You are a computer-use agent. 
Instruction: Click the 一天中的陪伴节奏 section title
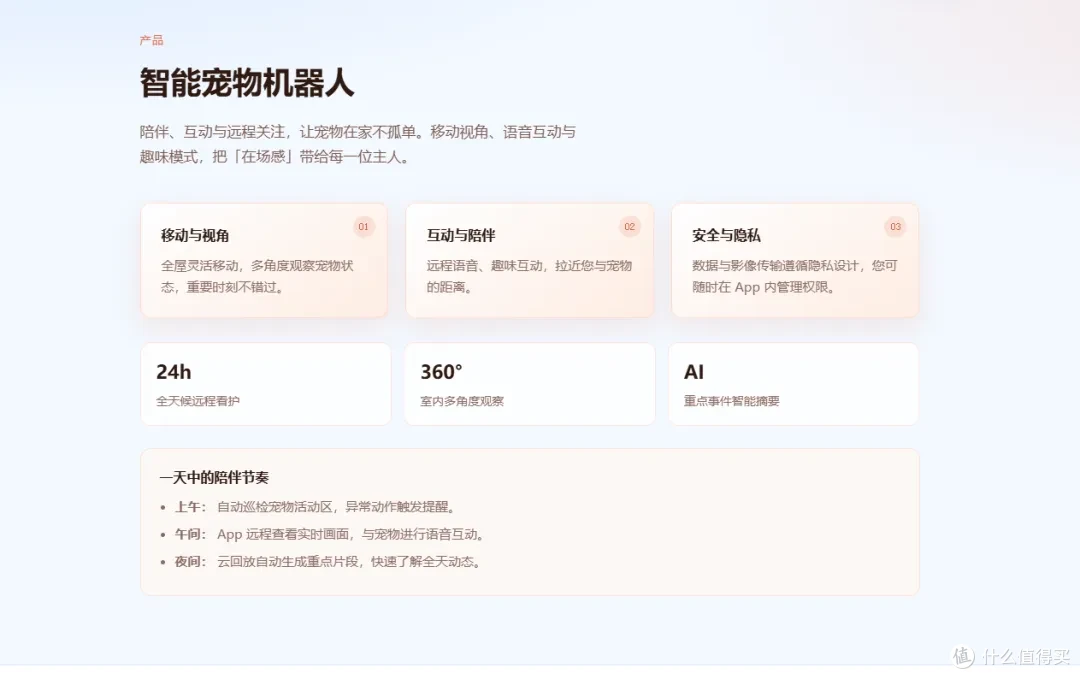click(x=214, y=477)
